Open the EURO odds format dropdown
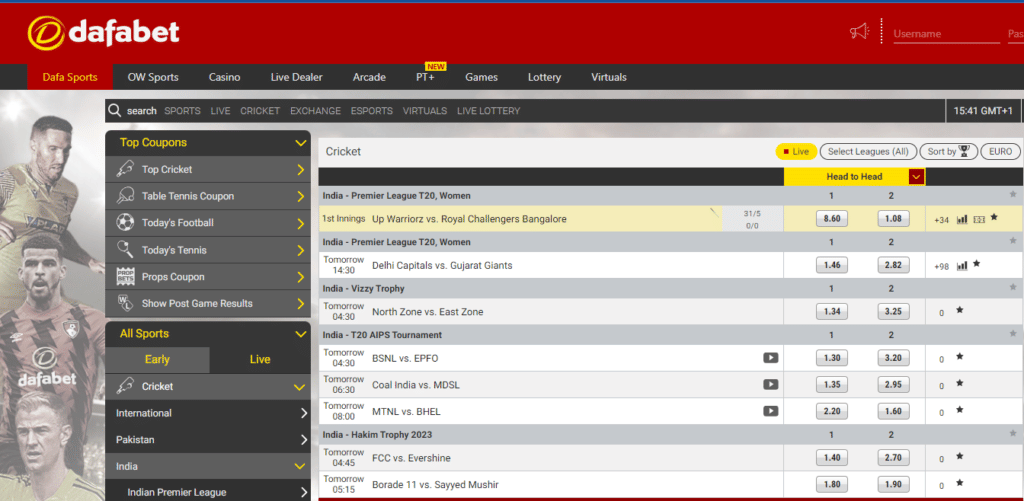This screenshot has height=501, width=1024. coord(1000,152)
